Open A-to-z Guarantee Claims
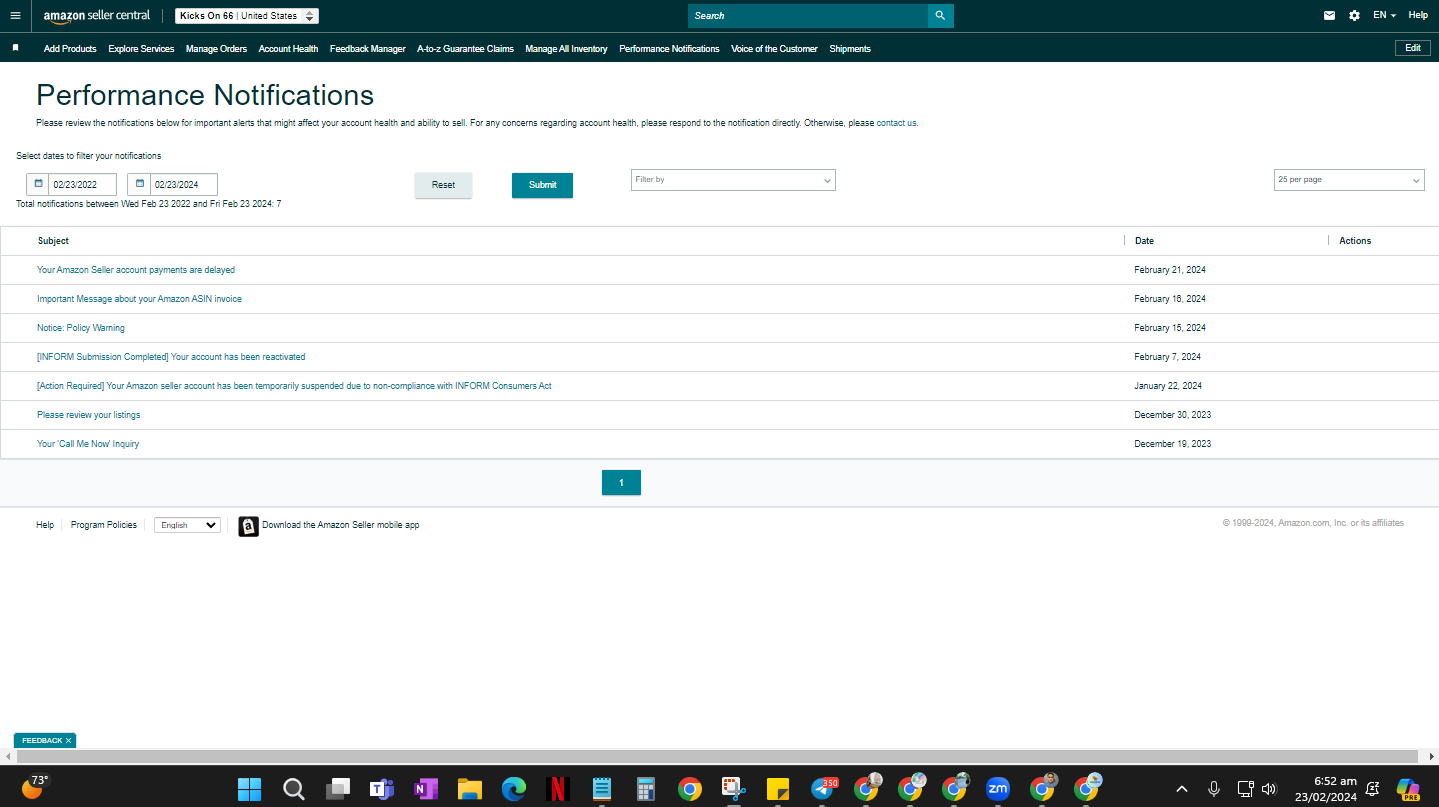 (465, 49)
